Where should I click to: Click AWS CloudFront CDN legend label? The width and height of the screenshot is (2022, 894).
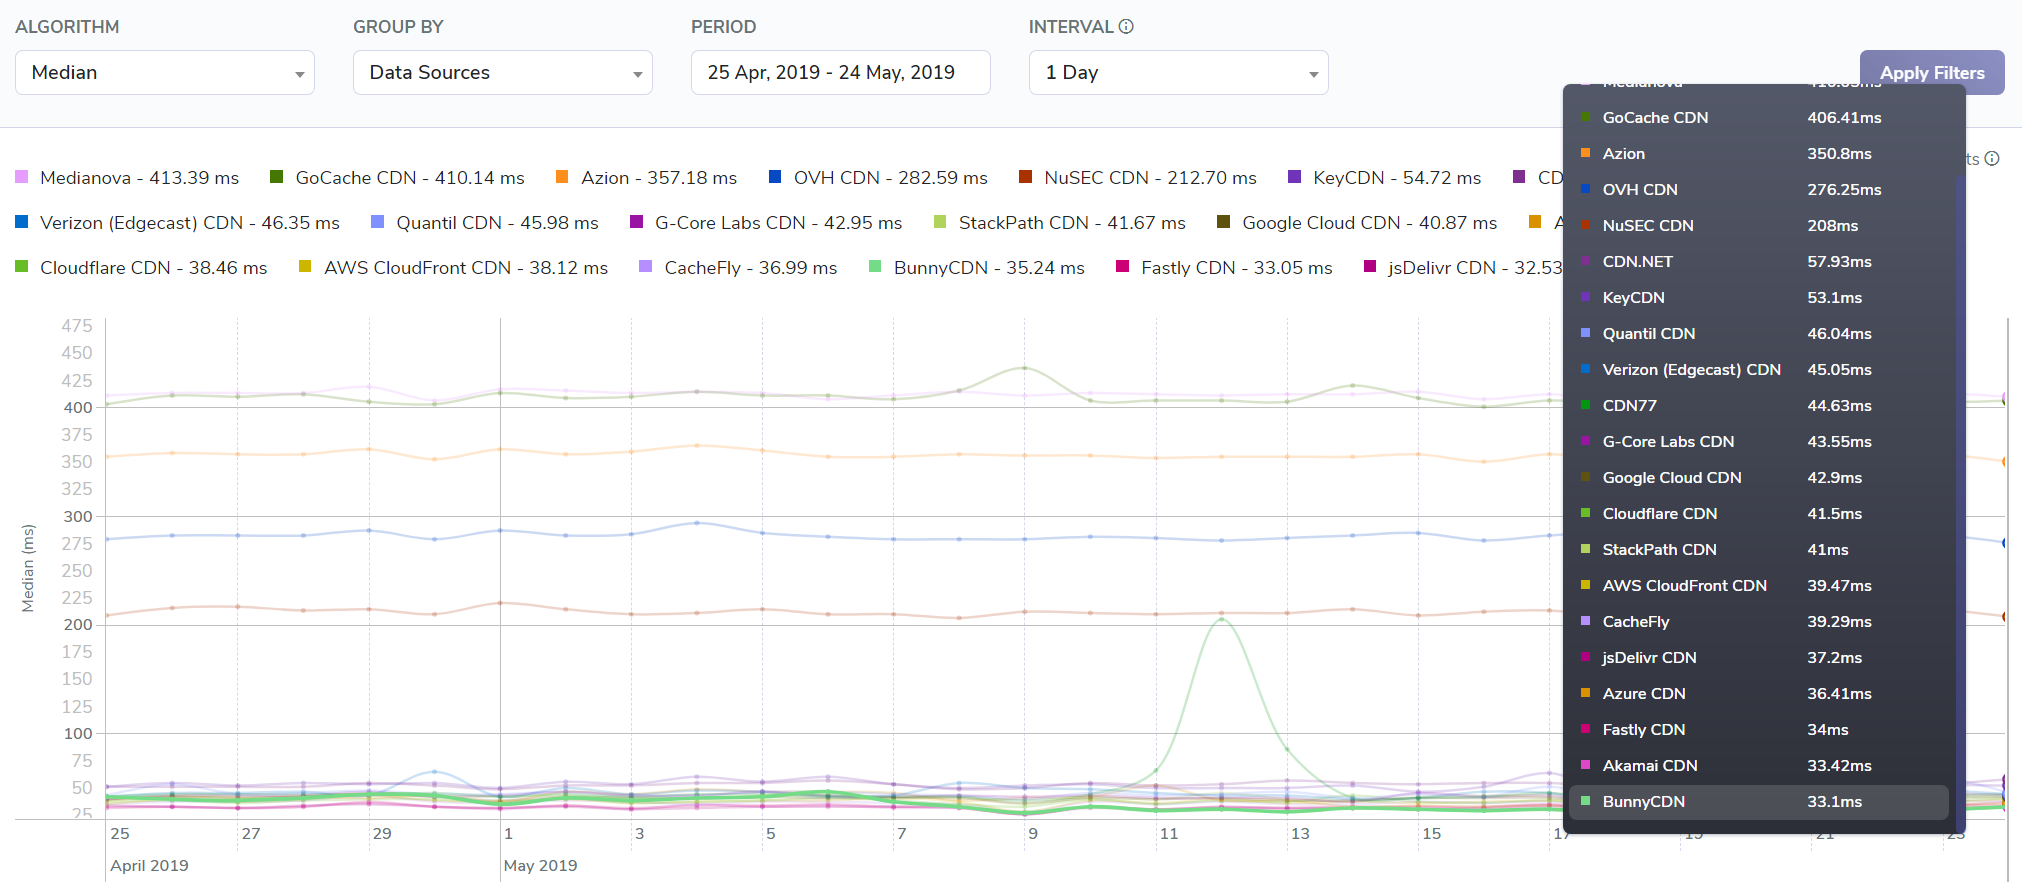(466, 268)
